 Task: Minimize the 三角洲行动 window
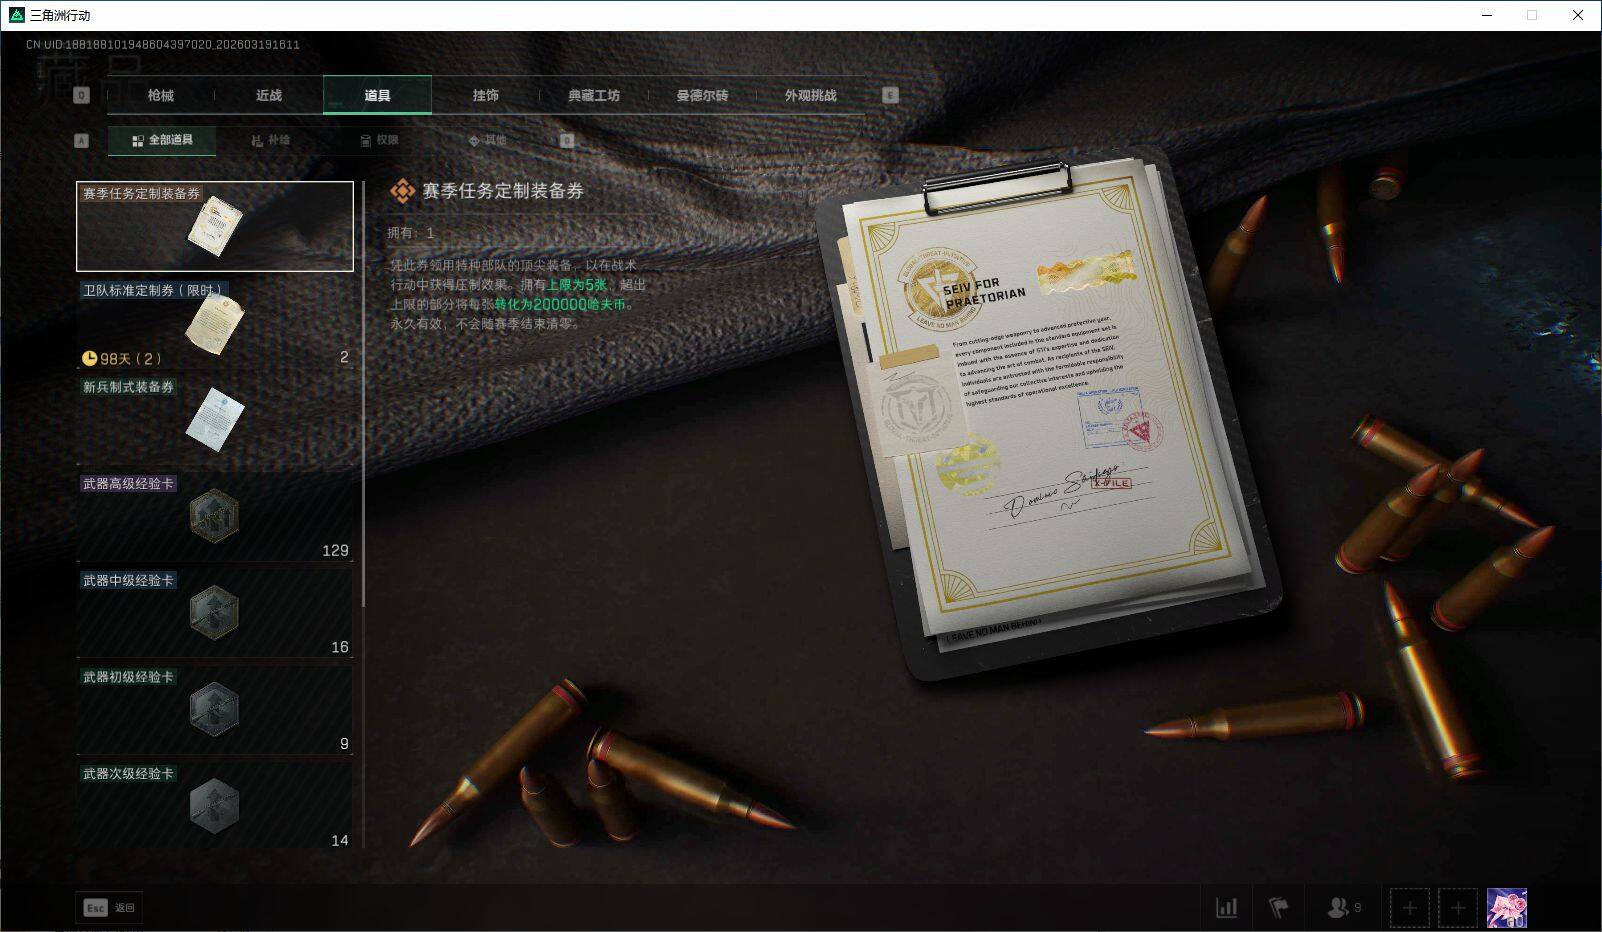click(x=1488, y=15)
